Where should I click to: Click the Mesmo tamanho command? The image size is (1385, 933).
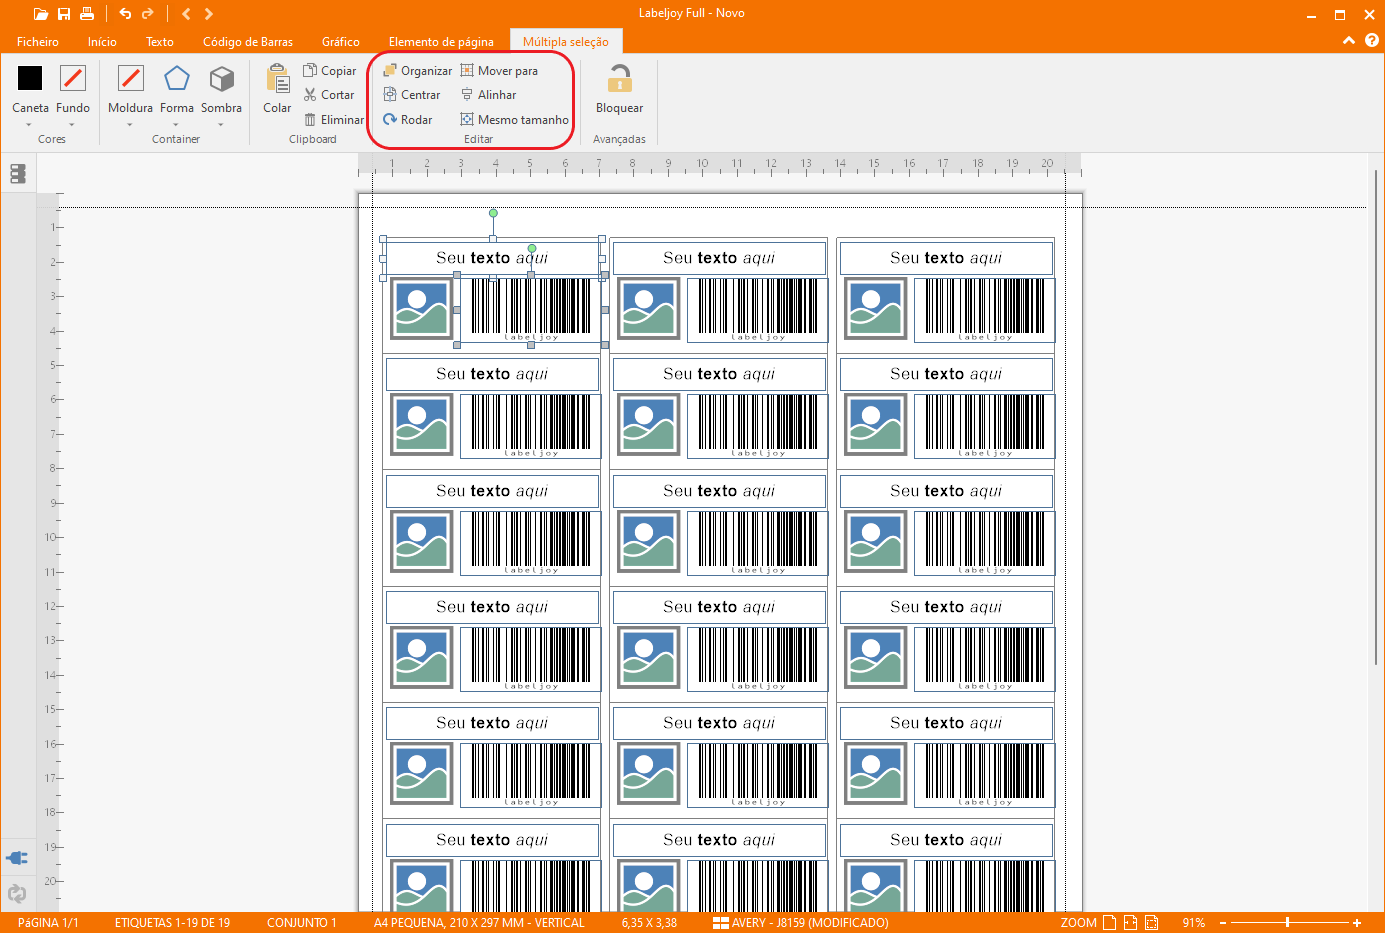tap(515, 120)
